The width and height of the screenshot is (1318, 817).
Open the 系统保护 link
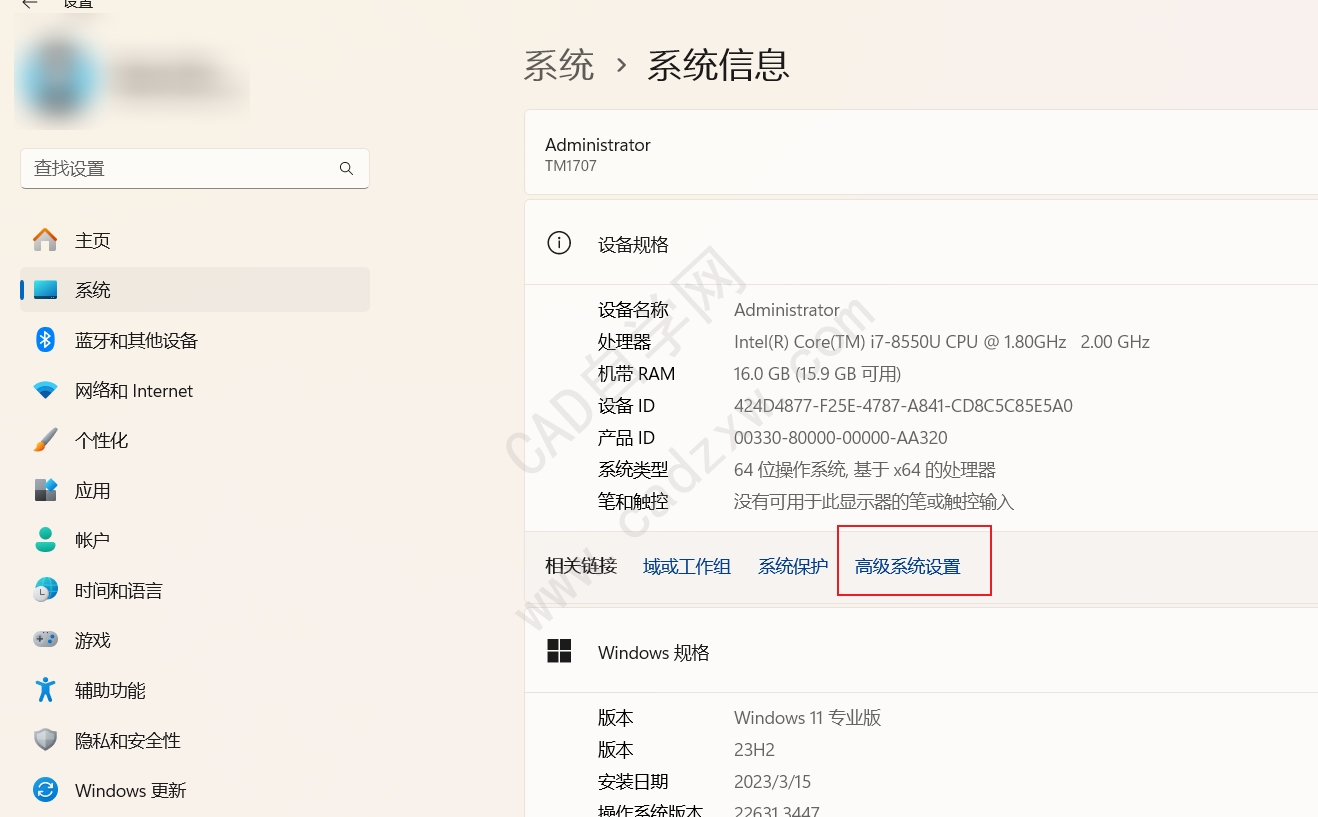coord(793,567)
